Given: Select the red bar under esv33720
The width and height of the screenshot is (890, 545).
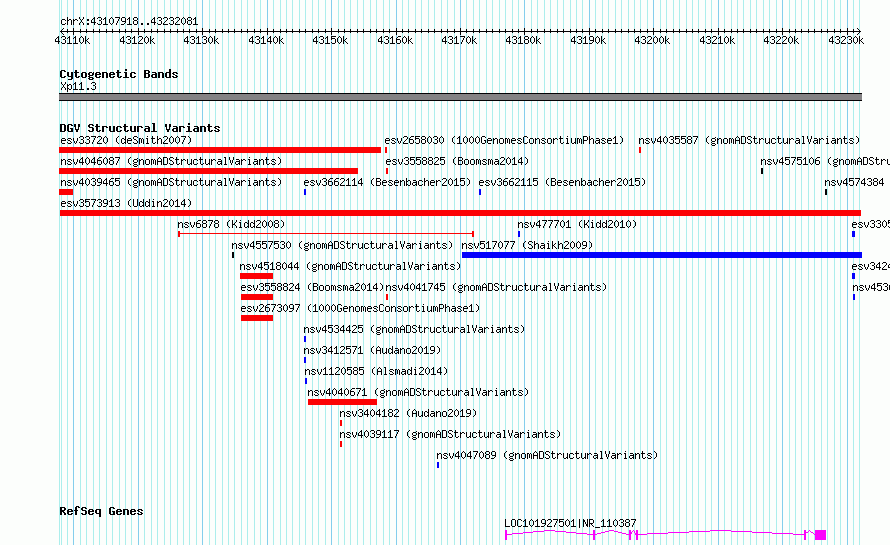Looking at the screenshot, I should point(220,150).
